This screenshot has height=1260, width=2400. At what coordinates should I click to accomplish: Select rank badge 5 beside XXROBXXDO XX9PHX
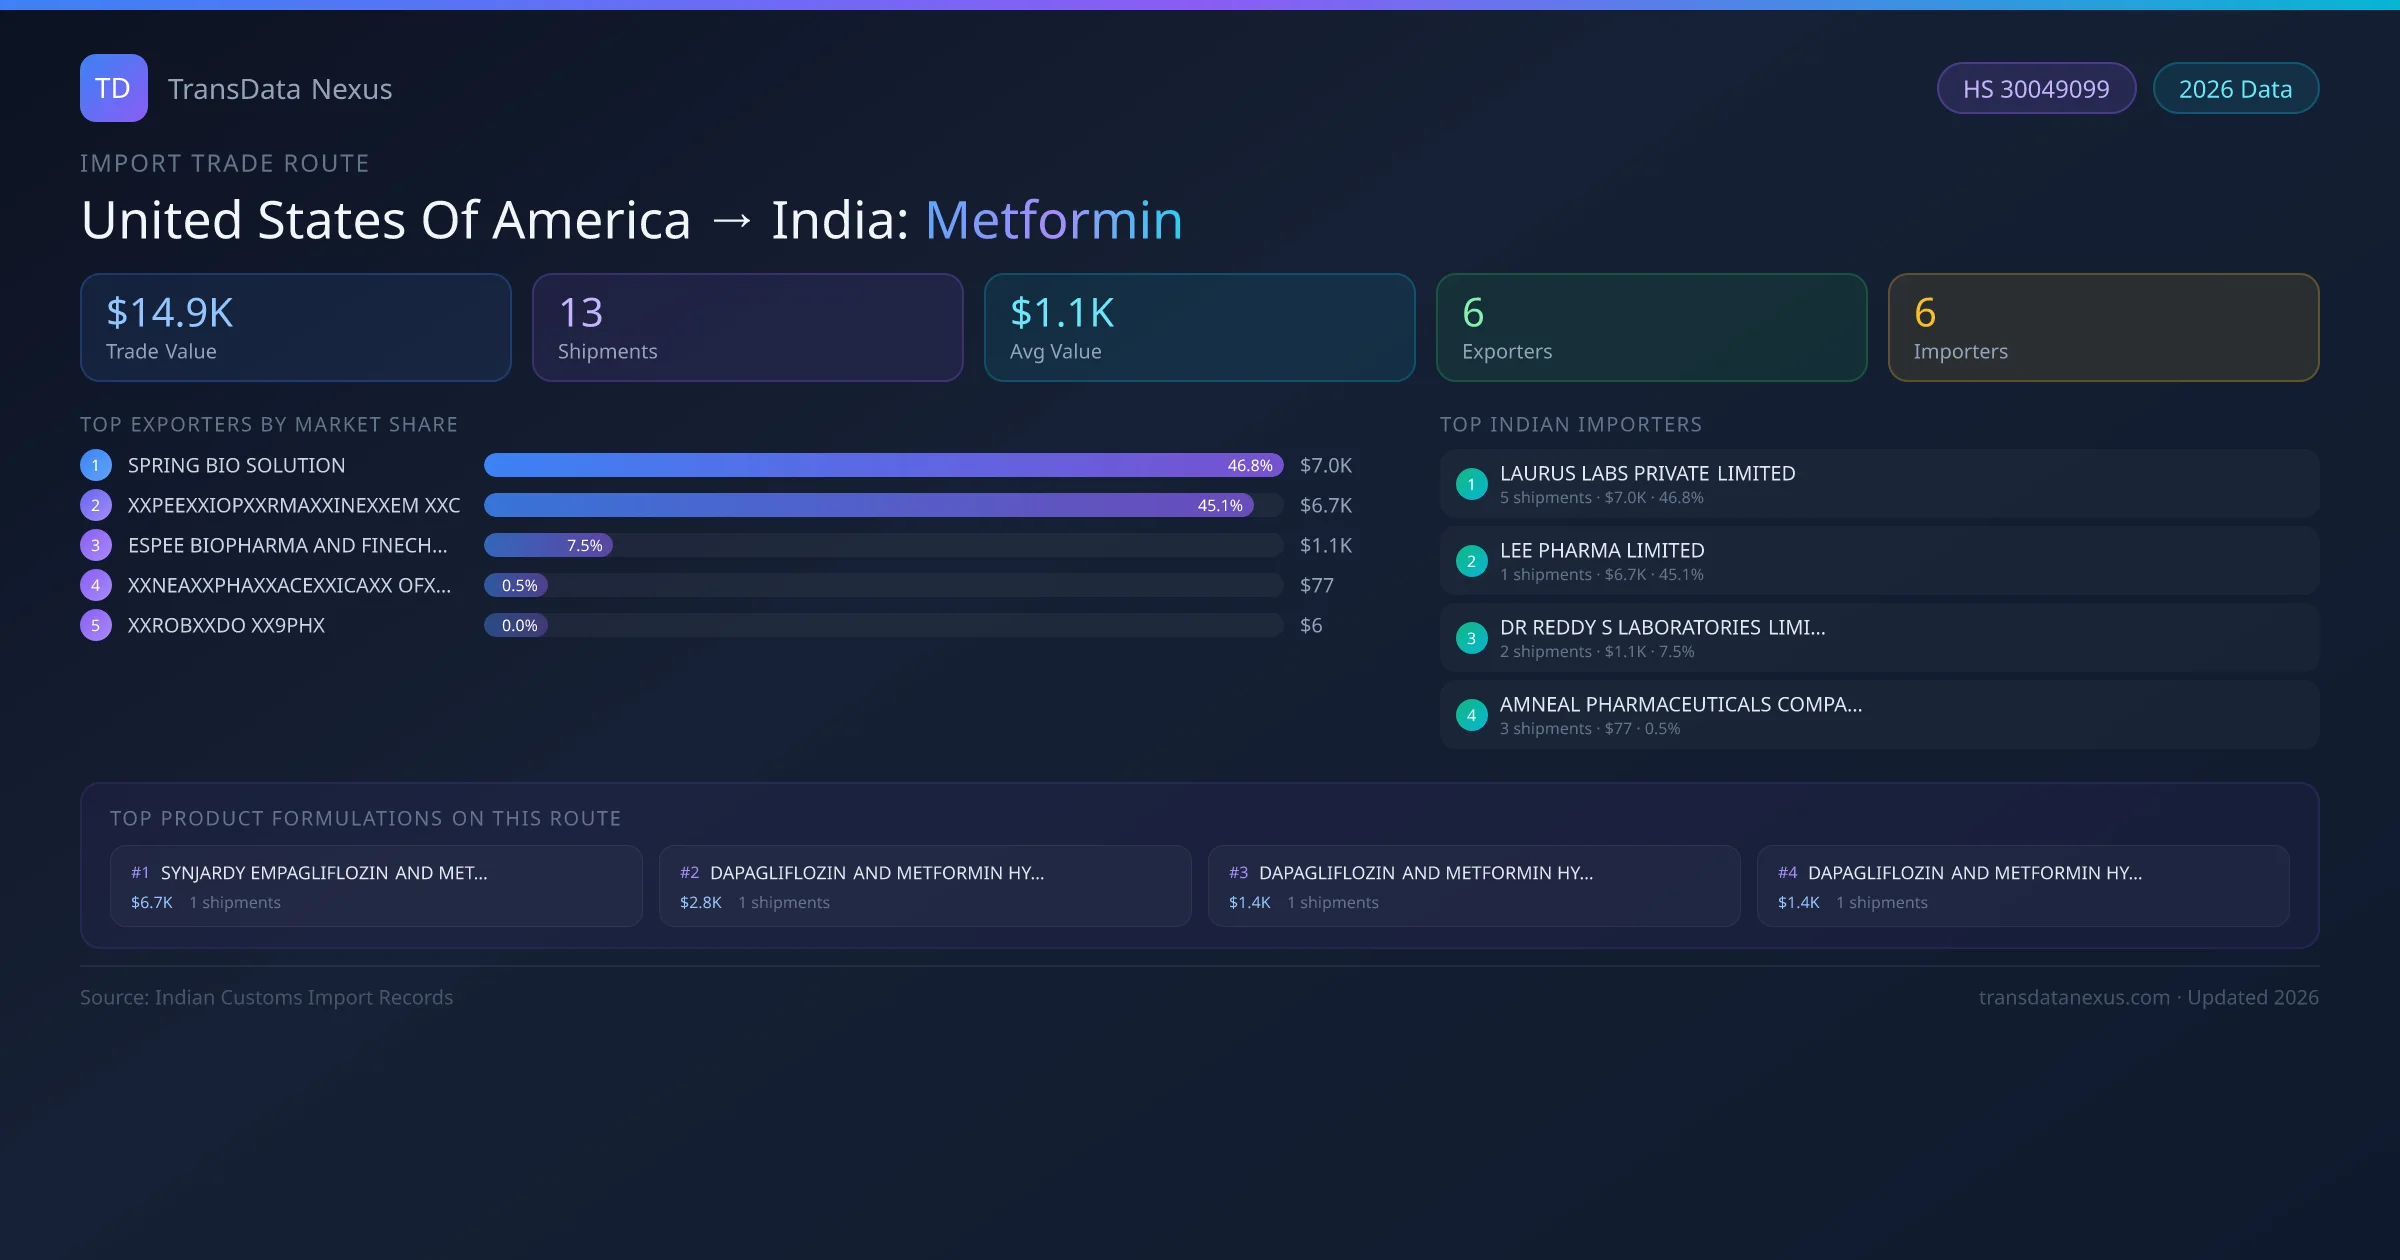[x=95, y=624]
